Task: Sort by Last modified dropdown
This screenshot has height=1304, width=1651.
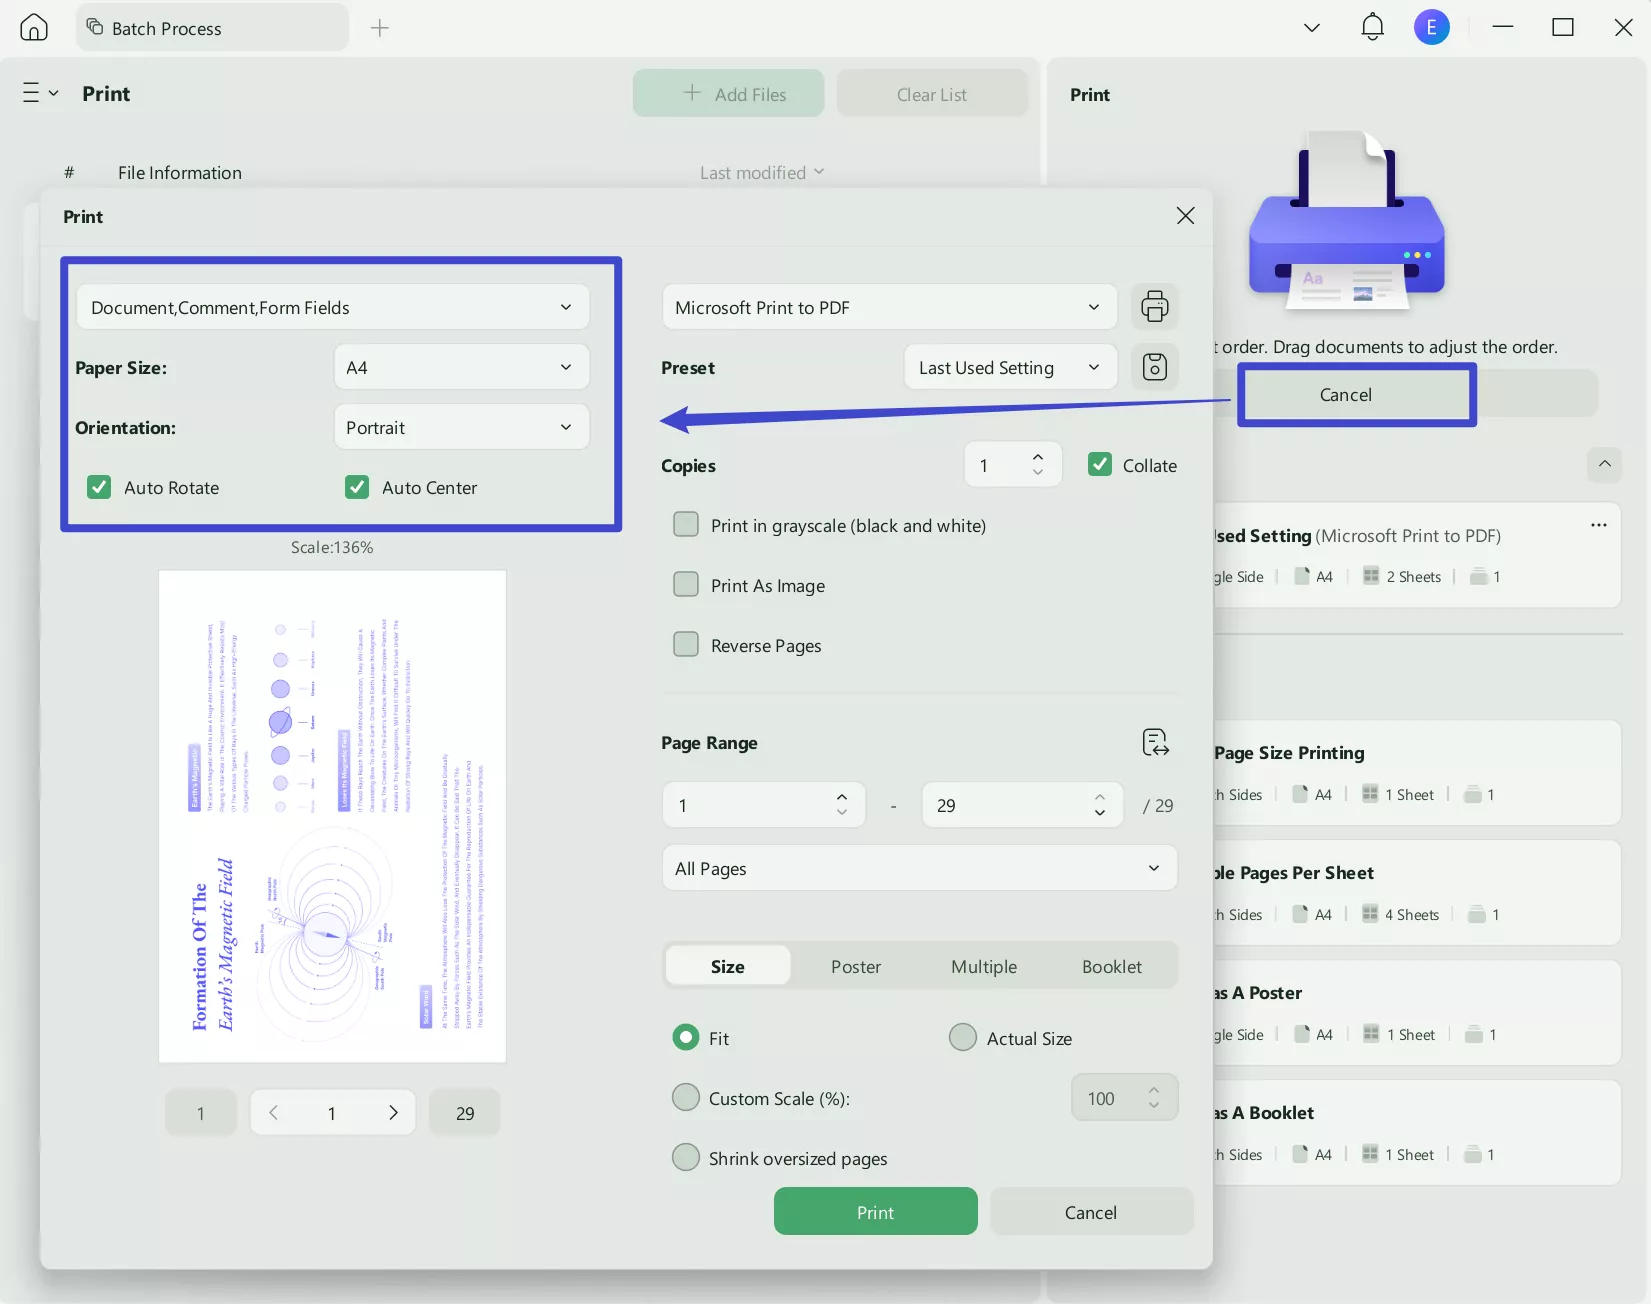Action: [762, 172]
